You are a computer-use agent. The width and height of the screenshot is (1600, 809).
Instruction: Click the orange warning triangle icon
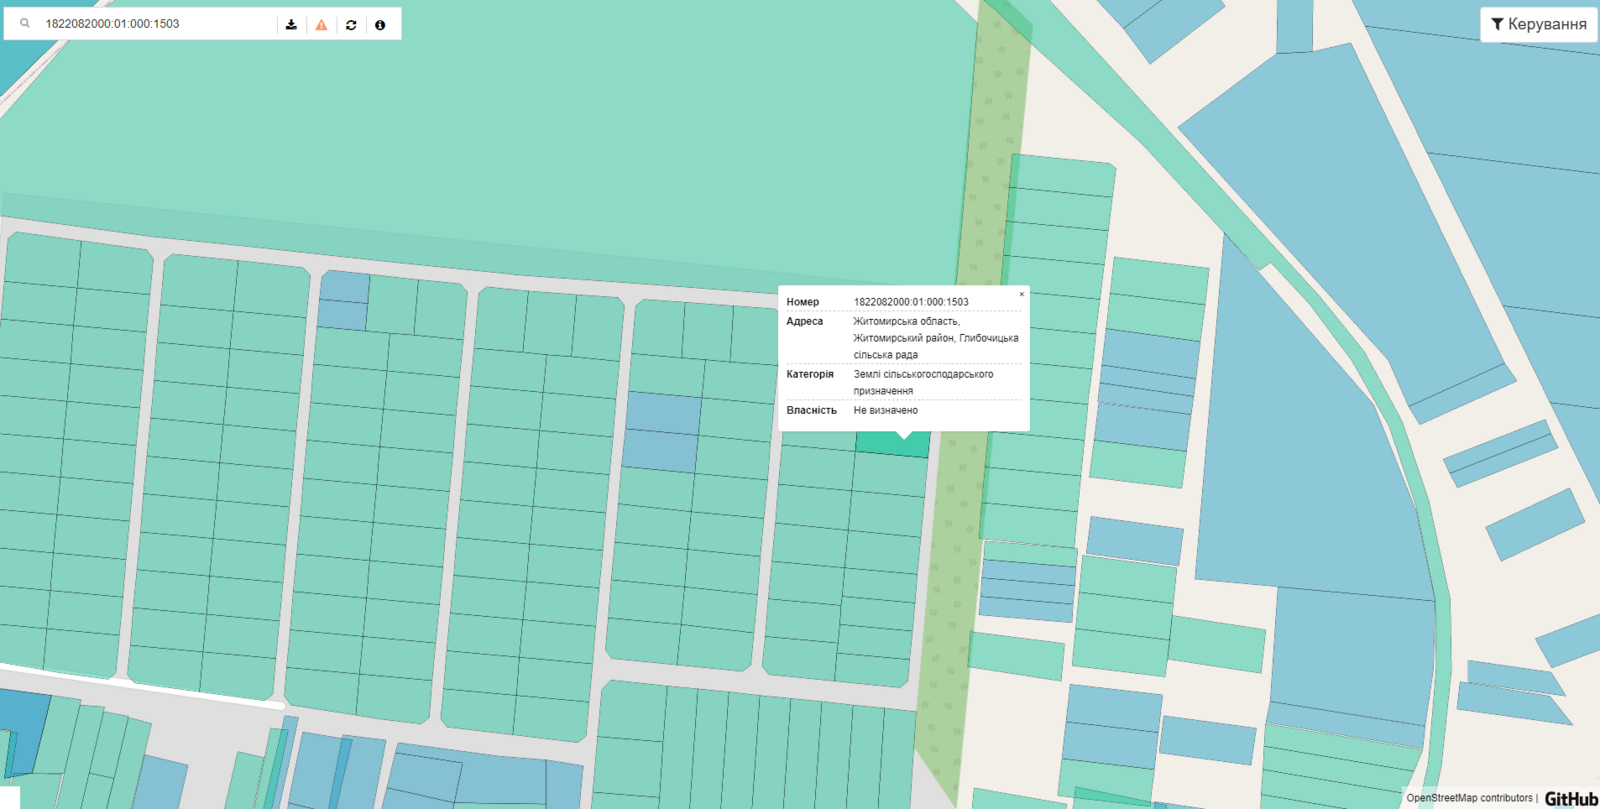(321, 25)
